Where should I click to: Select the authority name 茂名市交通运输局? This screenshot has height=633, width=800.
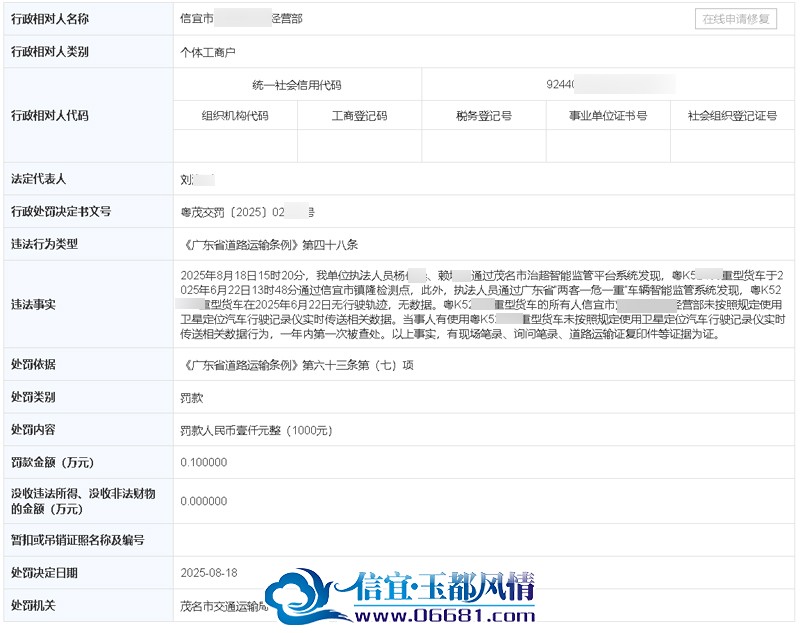pyautogui.click(x=224, y=606)
